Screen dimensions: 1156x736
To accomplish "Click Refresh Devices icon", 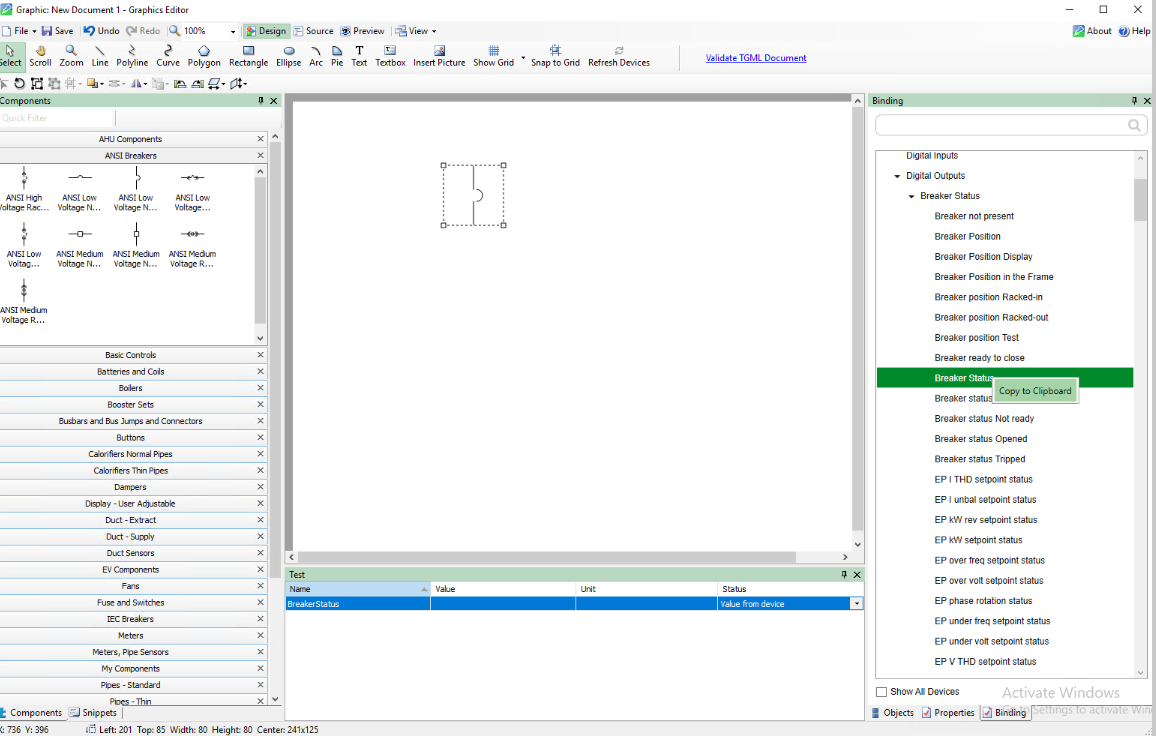I will (619, 55).
